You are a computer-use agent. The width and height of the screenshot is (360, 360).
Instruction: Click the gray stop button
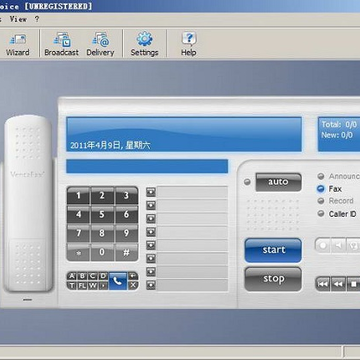(273, 279)
